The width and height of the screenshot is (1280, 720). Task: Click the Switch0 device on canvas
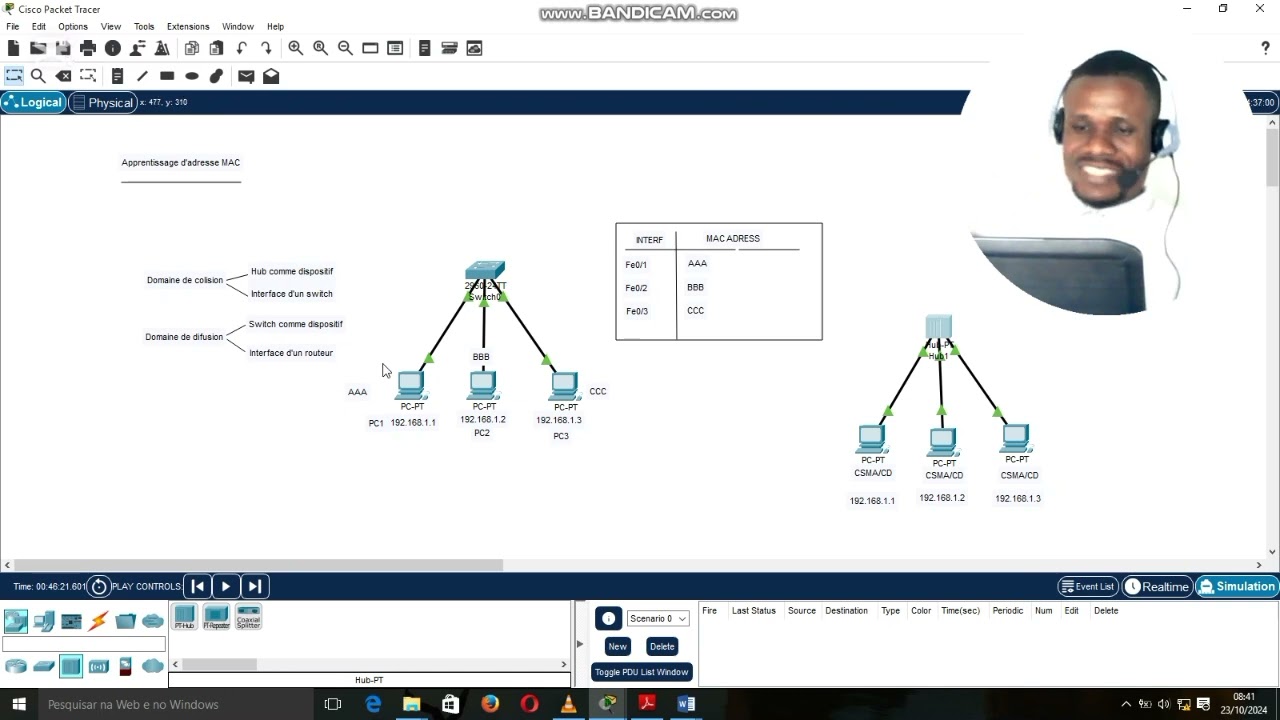pos(485,272)
